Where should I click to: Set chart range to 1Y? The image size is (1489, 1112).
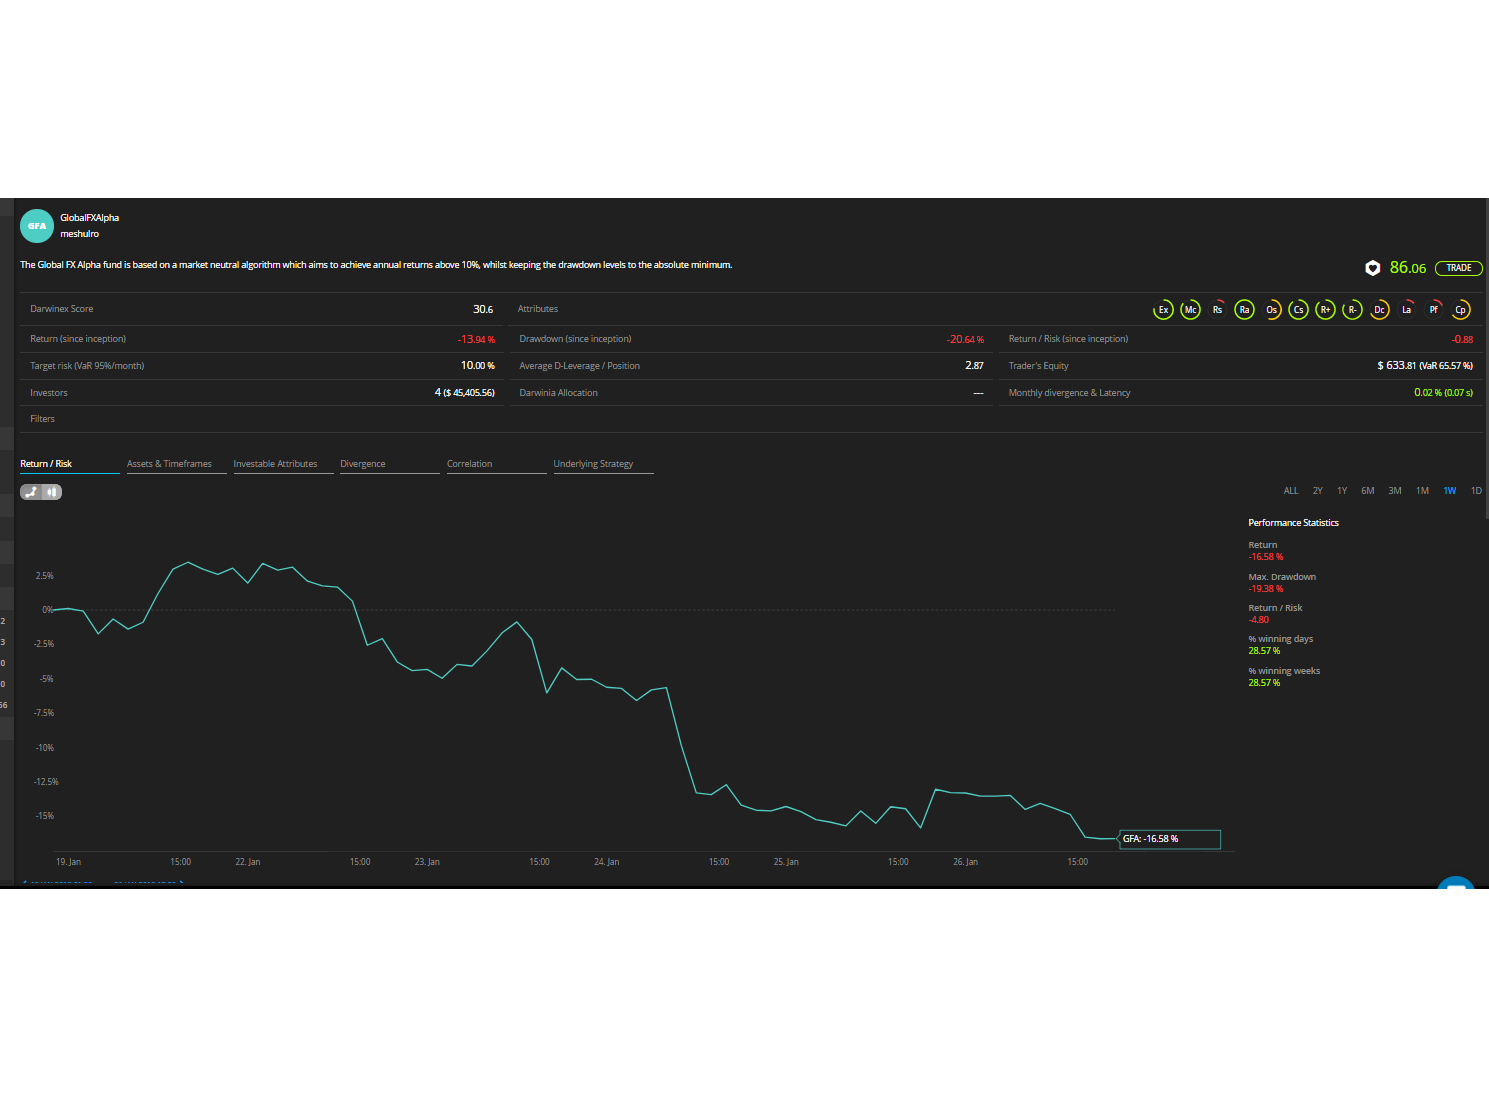point(1342,491)
